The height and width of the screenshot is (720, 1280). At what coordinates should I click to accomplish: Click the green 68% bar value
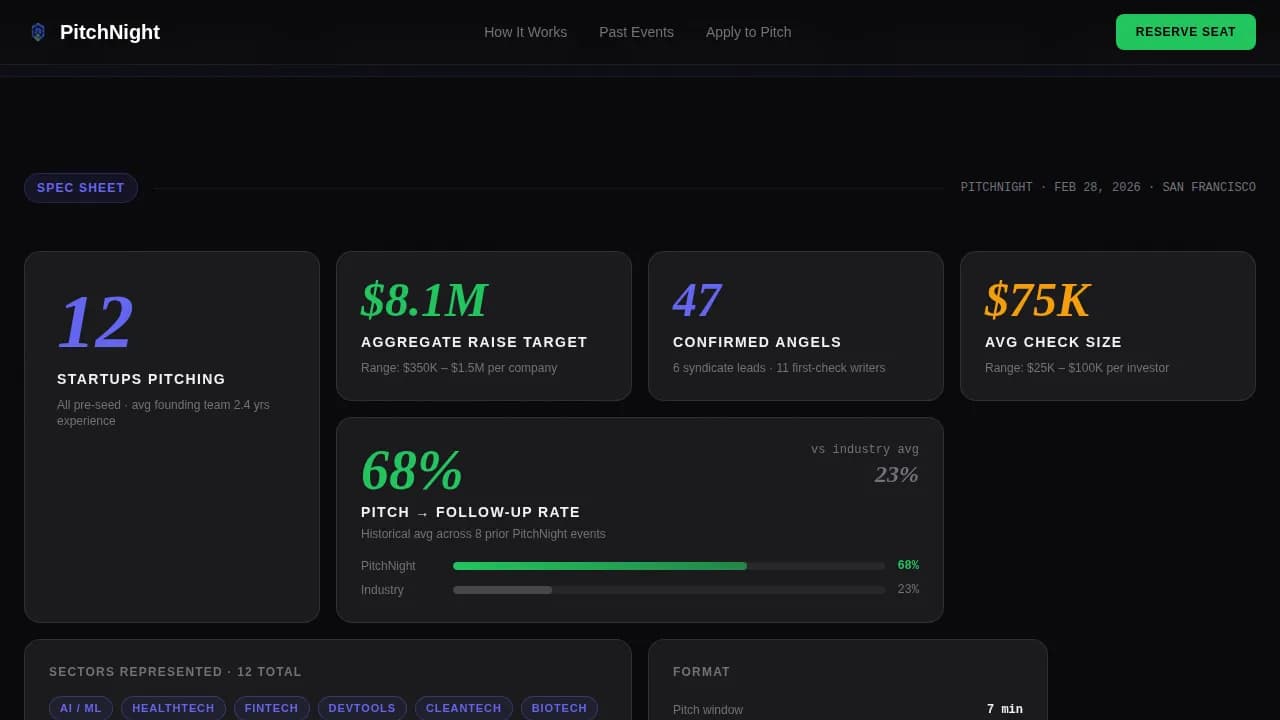(908, 566)
